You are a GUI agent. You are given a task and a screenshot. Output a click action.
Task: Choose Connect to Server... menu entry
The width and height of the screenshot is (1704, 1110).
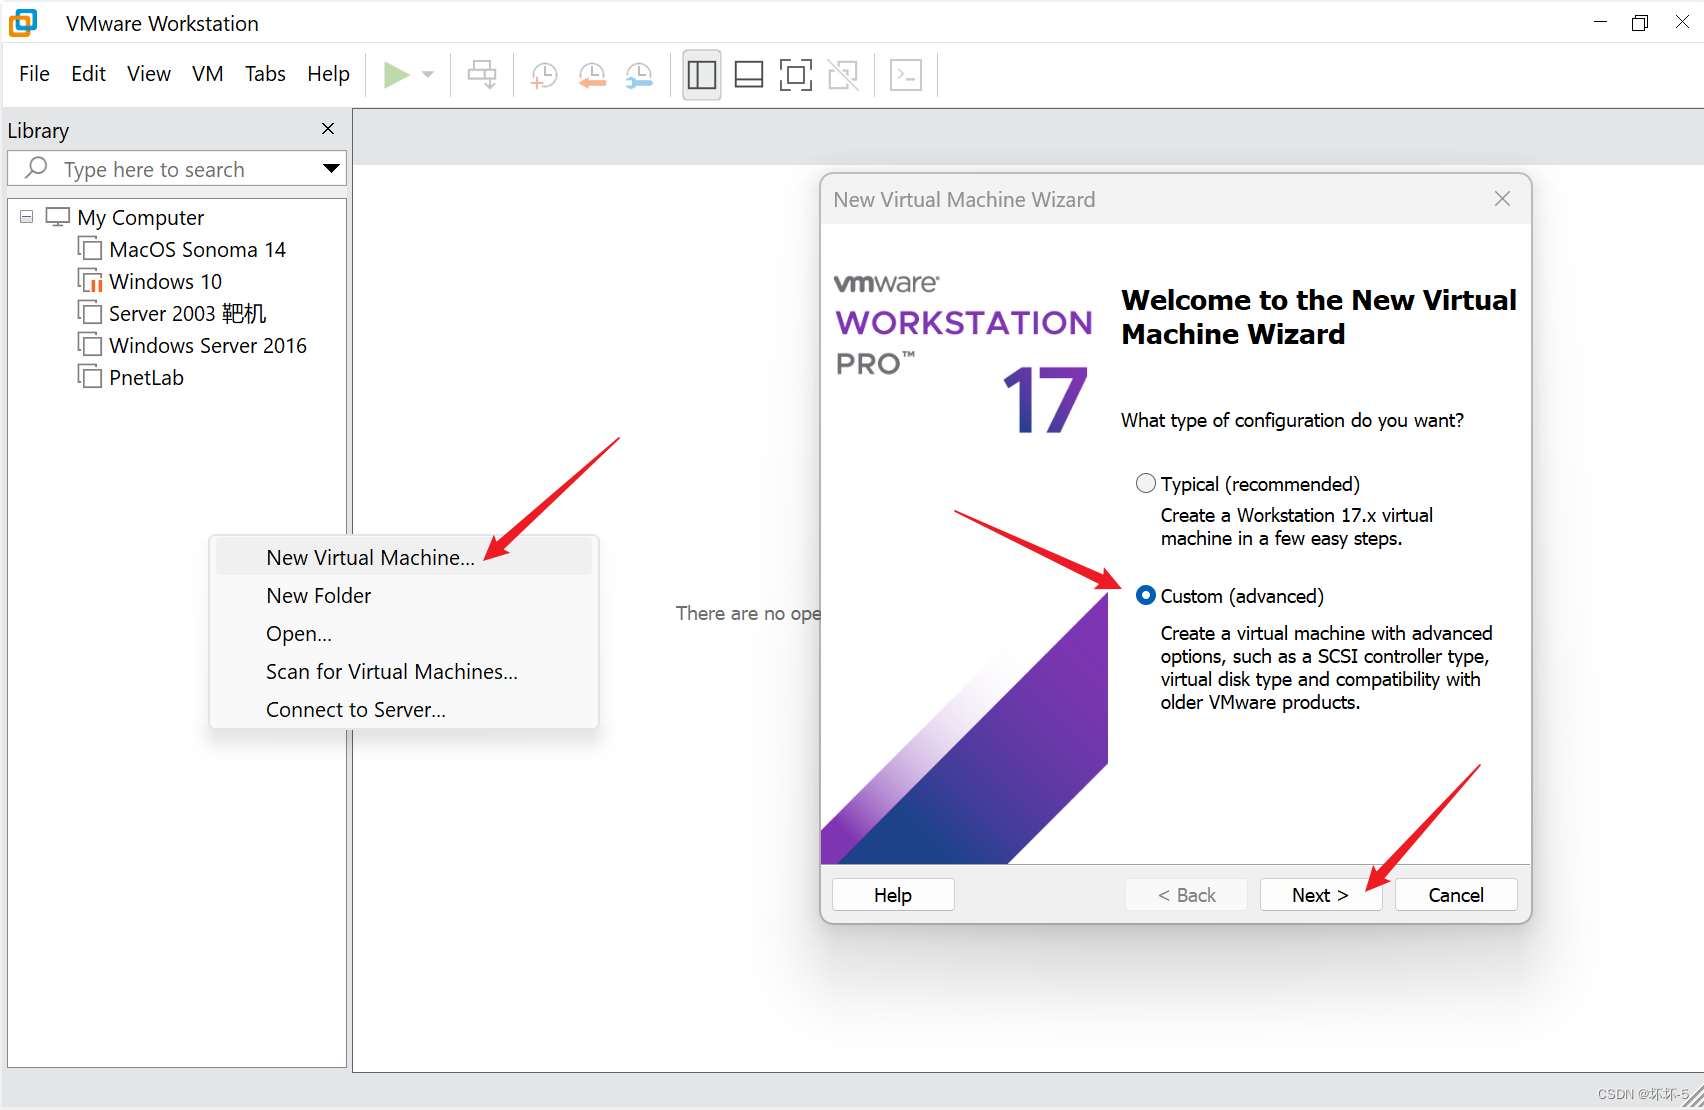tap(404, 709)
